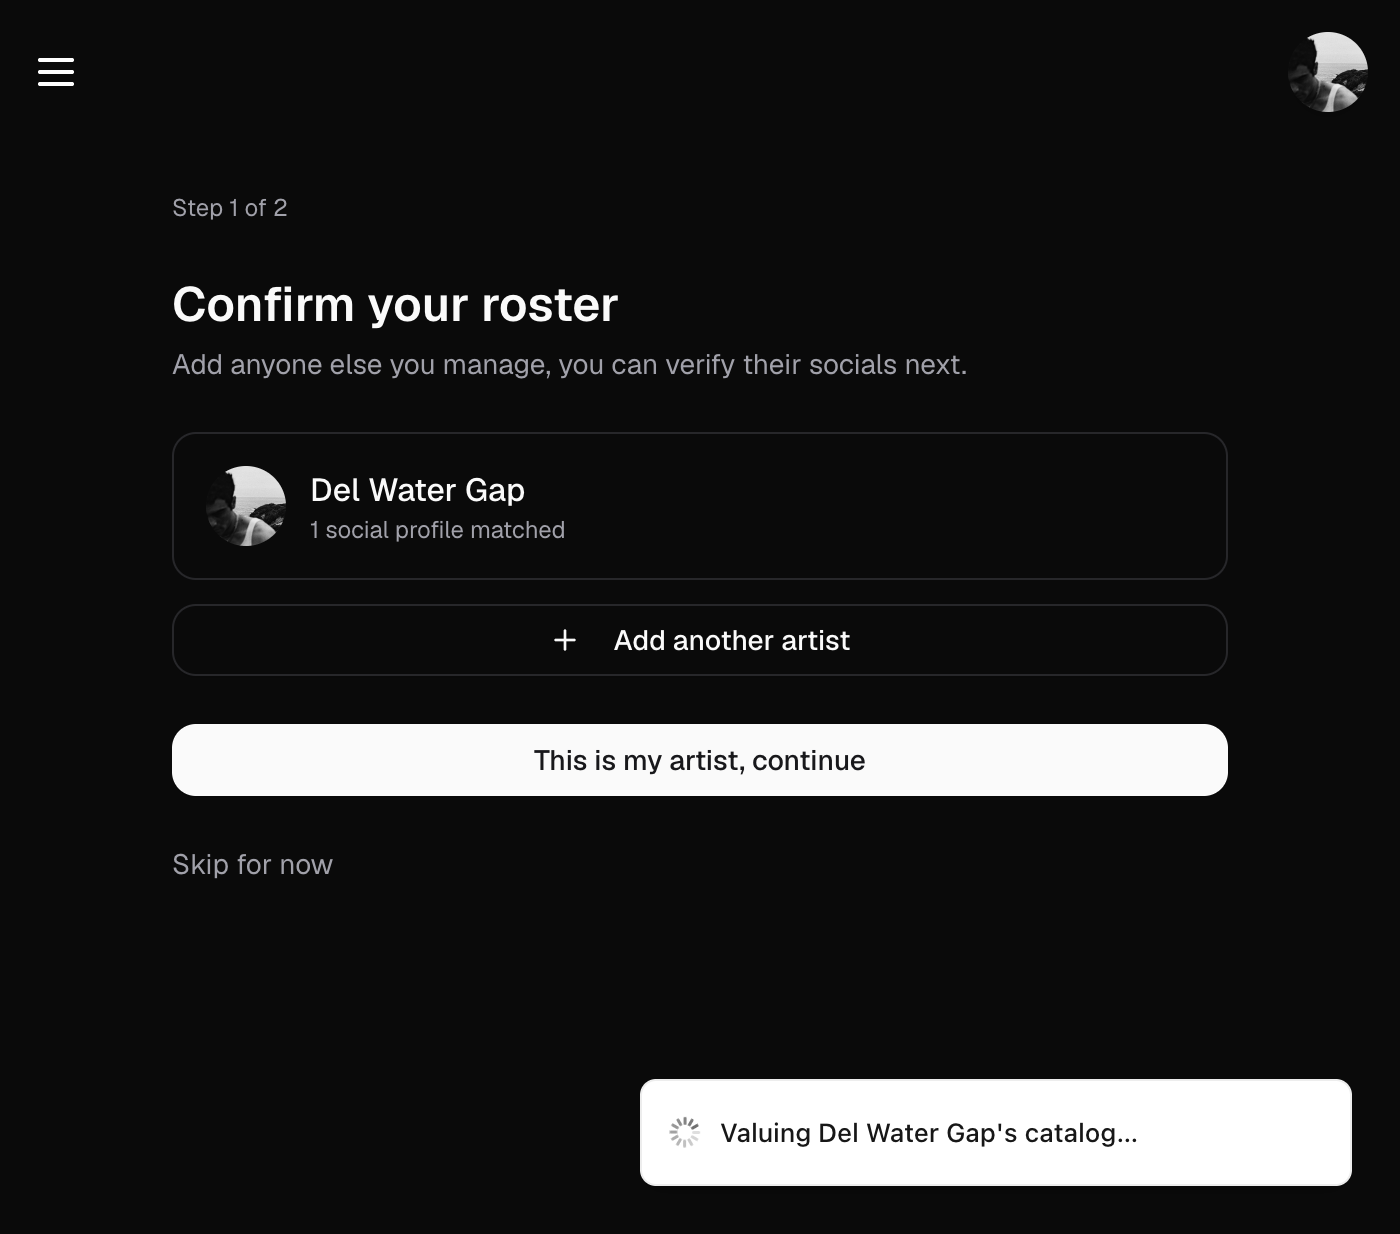Click the Add anyone else you manage subtitle
The height and width of the screenshot is (1234, 1400).
[569, 364]
